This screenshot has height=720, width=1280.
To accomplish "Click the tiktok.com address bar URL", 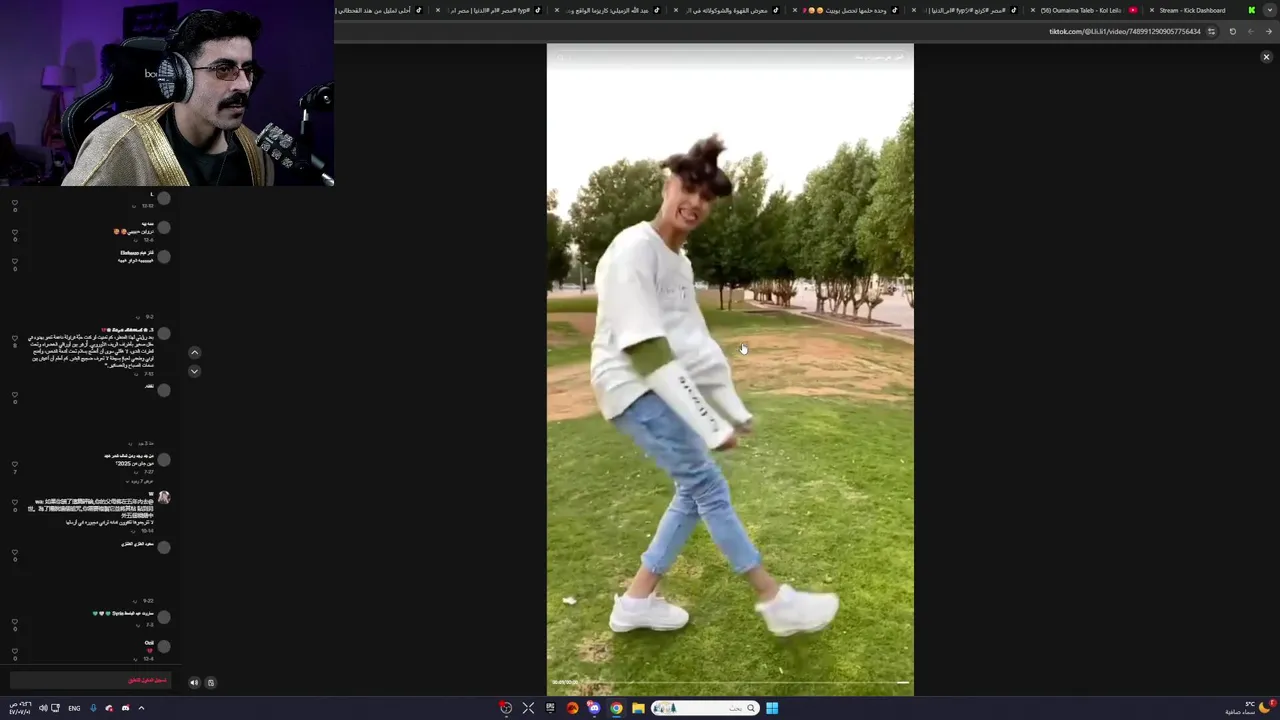I will [x=1124, y=32].
